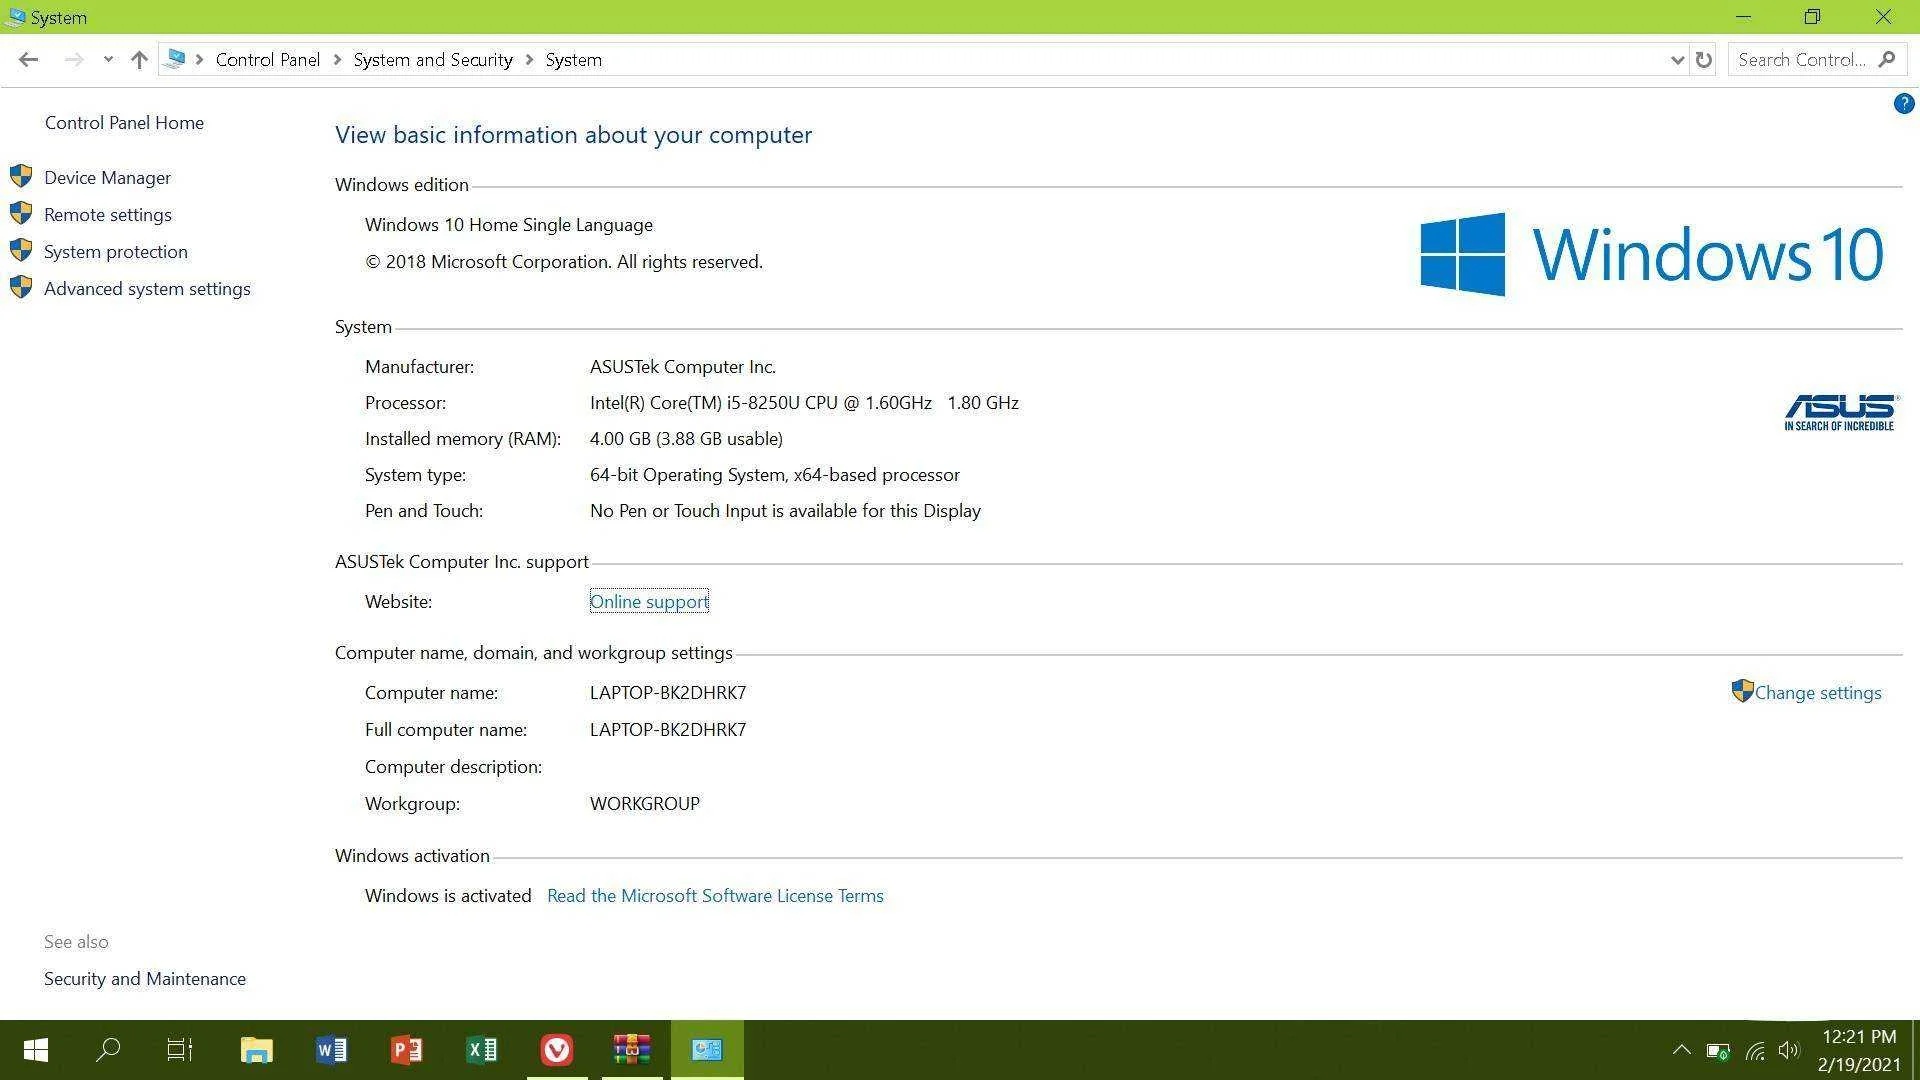Open volume speaker tray icon
The height and width of the screenshot is (1080, 1920).
click(1789, 1051)
